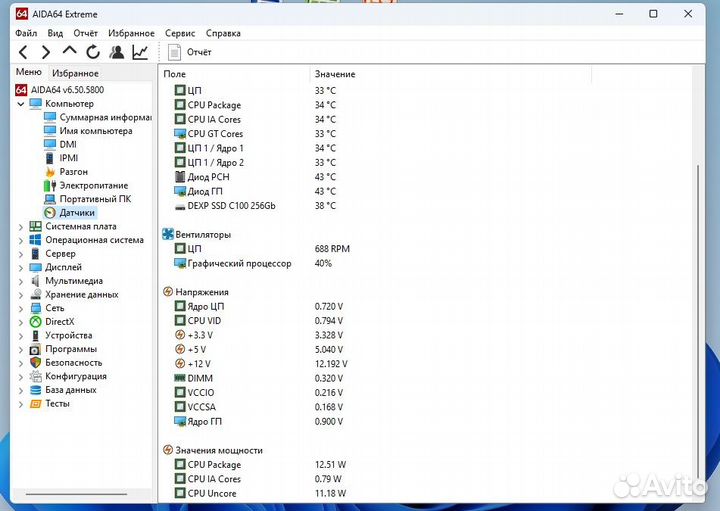Expand the DirectX node
Viewport: 720px width, 511px height.
(21, 322)
